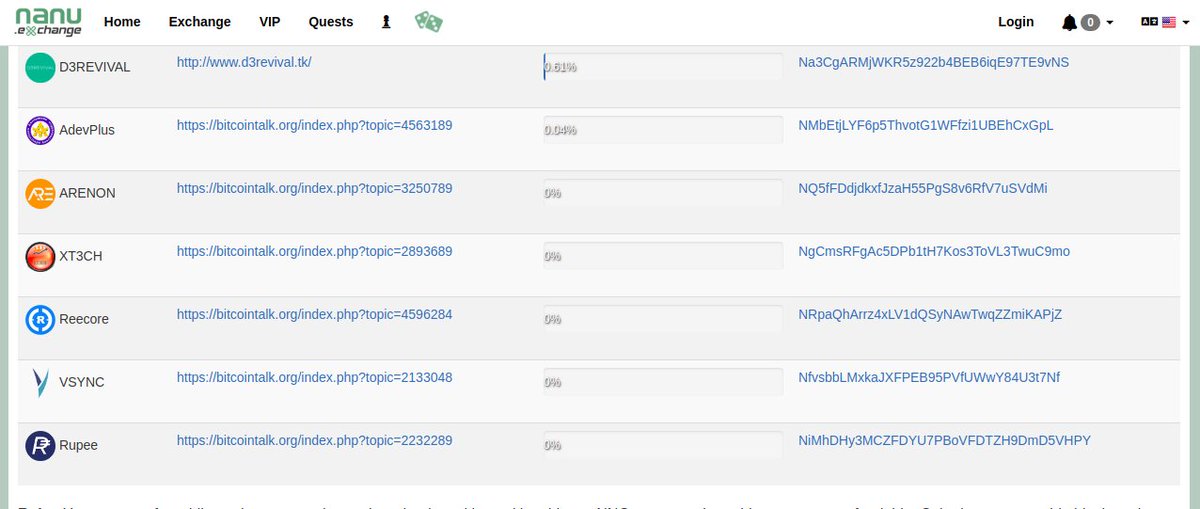1200x509 pixels.
Task: Click ARENON address NQ5fFDdjdkxfJzaH55PgS8v6RfV7uSVdMi
Action: point(922,188)
